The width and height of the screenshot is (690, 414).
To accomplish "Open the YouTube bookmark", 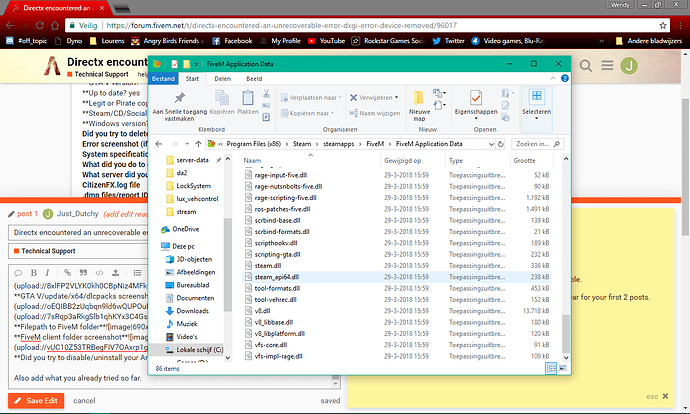I will coord(327,41).
